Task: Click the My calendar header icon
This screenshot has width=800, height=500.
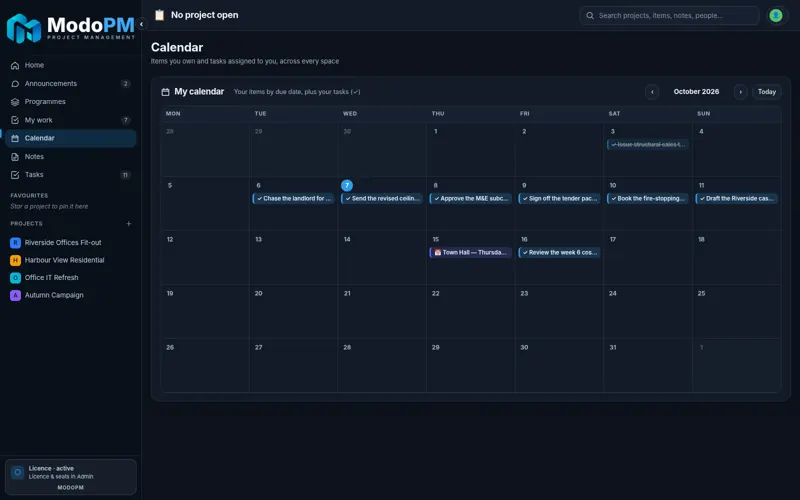Action: pos(165,92)
